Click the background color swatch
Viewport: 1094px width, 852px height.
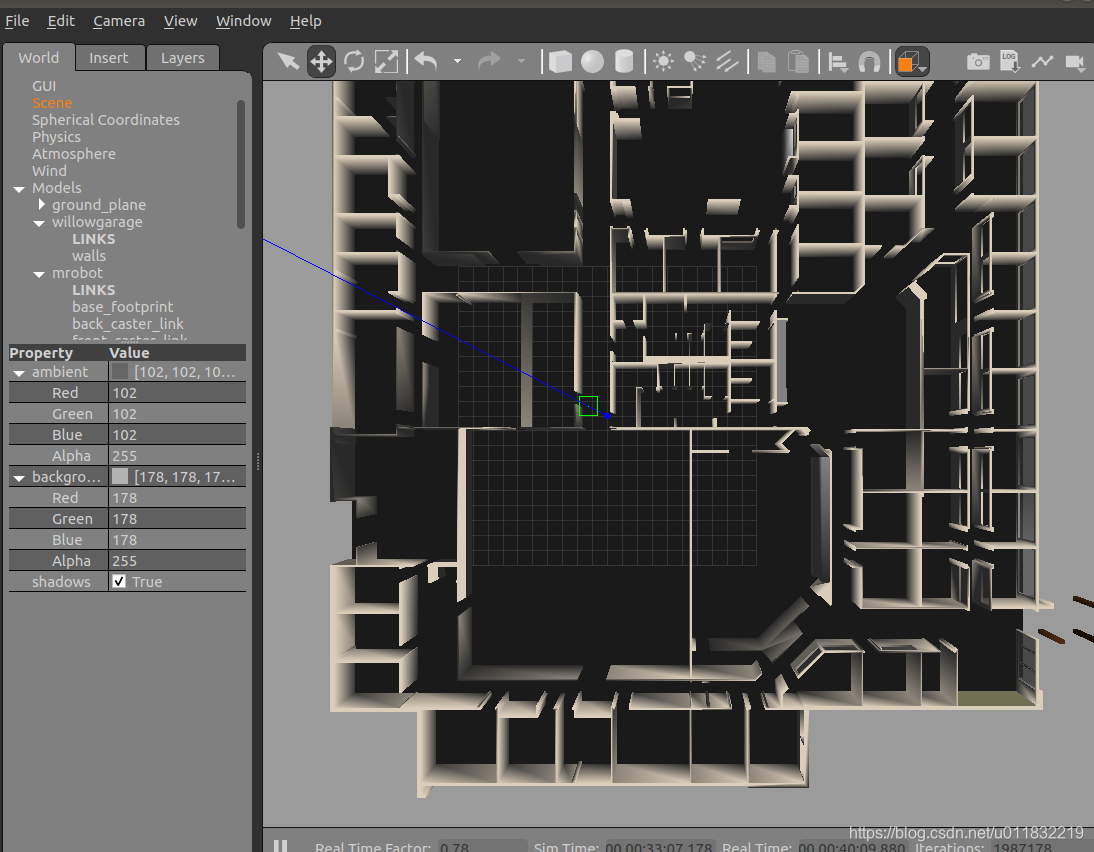[120, 476]
